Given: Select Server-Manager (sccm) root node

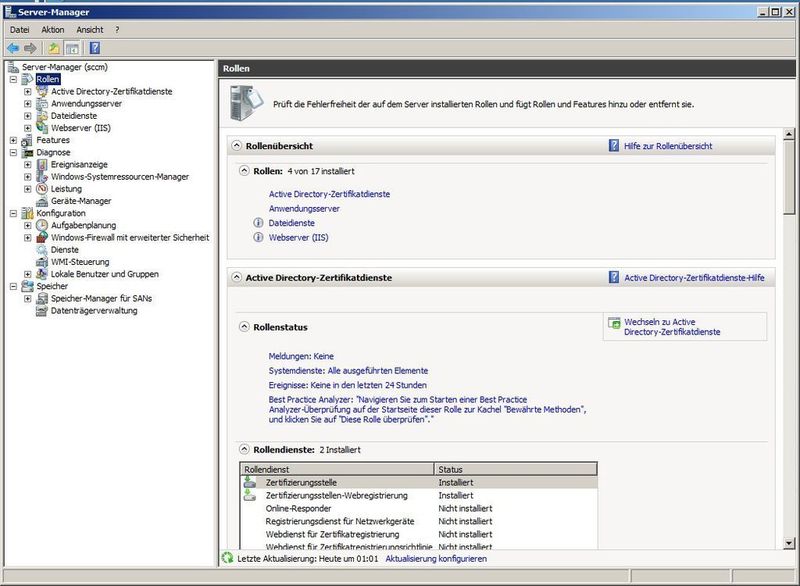Looking at the screenshot, I should click(65, 67).
